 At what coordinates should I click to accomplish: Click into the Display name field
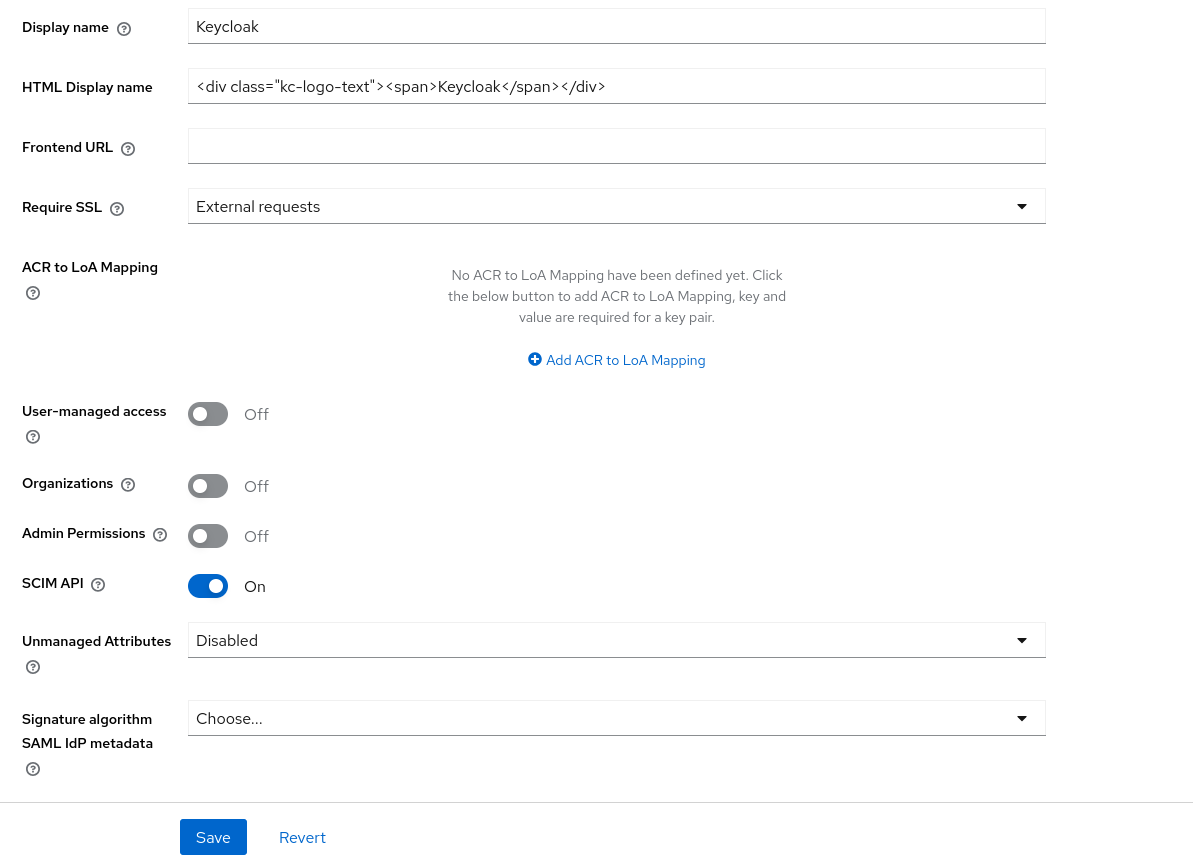616,27
